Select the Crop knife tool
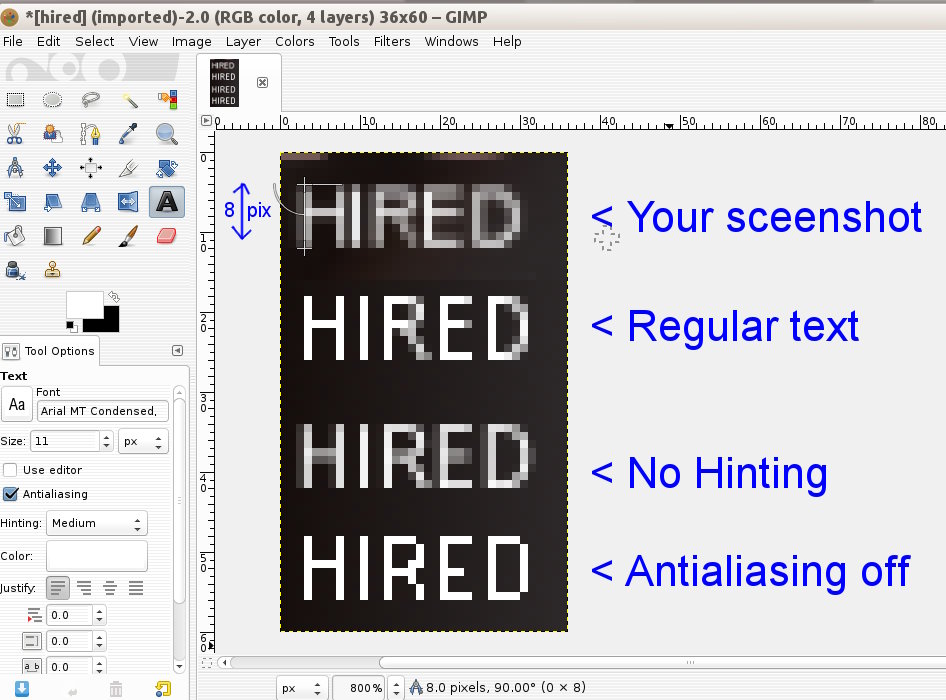 [x=129, y=167]
